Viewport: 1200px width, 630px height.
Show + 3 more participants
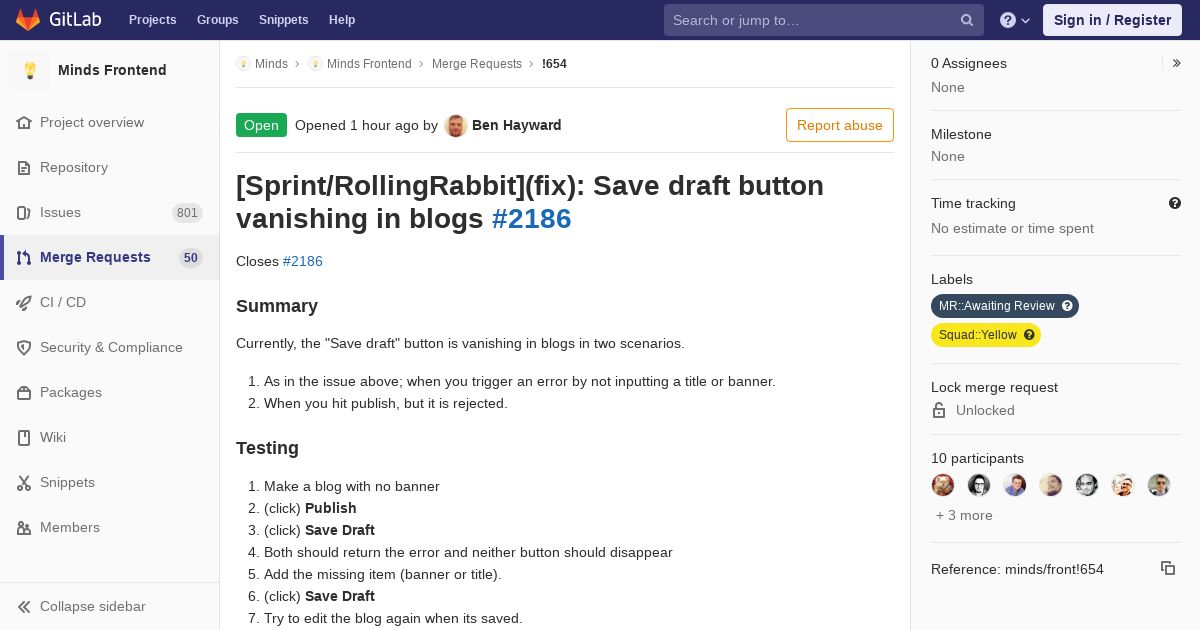[x=964, y=515]
